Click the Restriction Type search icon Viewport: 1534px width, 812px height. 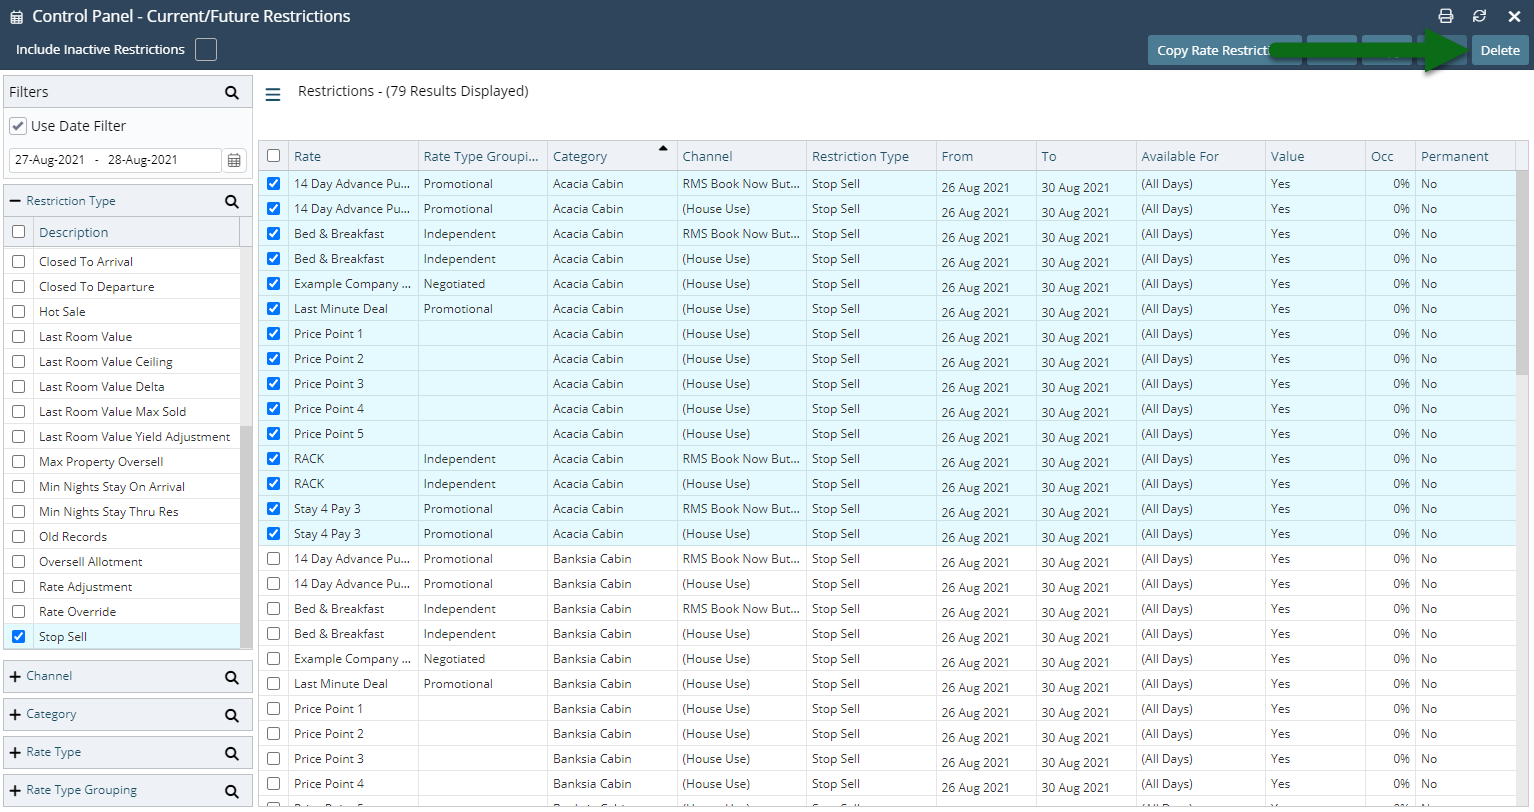(x=232, y=201)
